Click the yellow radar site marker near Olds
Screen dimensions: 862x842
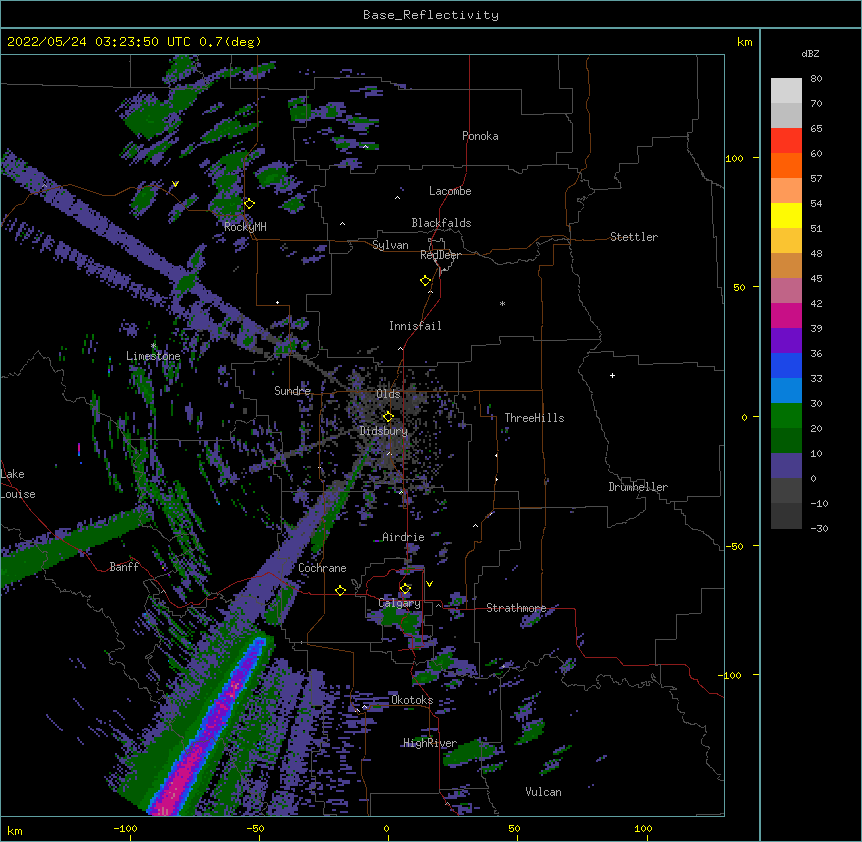[x=388, y=416]
